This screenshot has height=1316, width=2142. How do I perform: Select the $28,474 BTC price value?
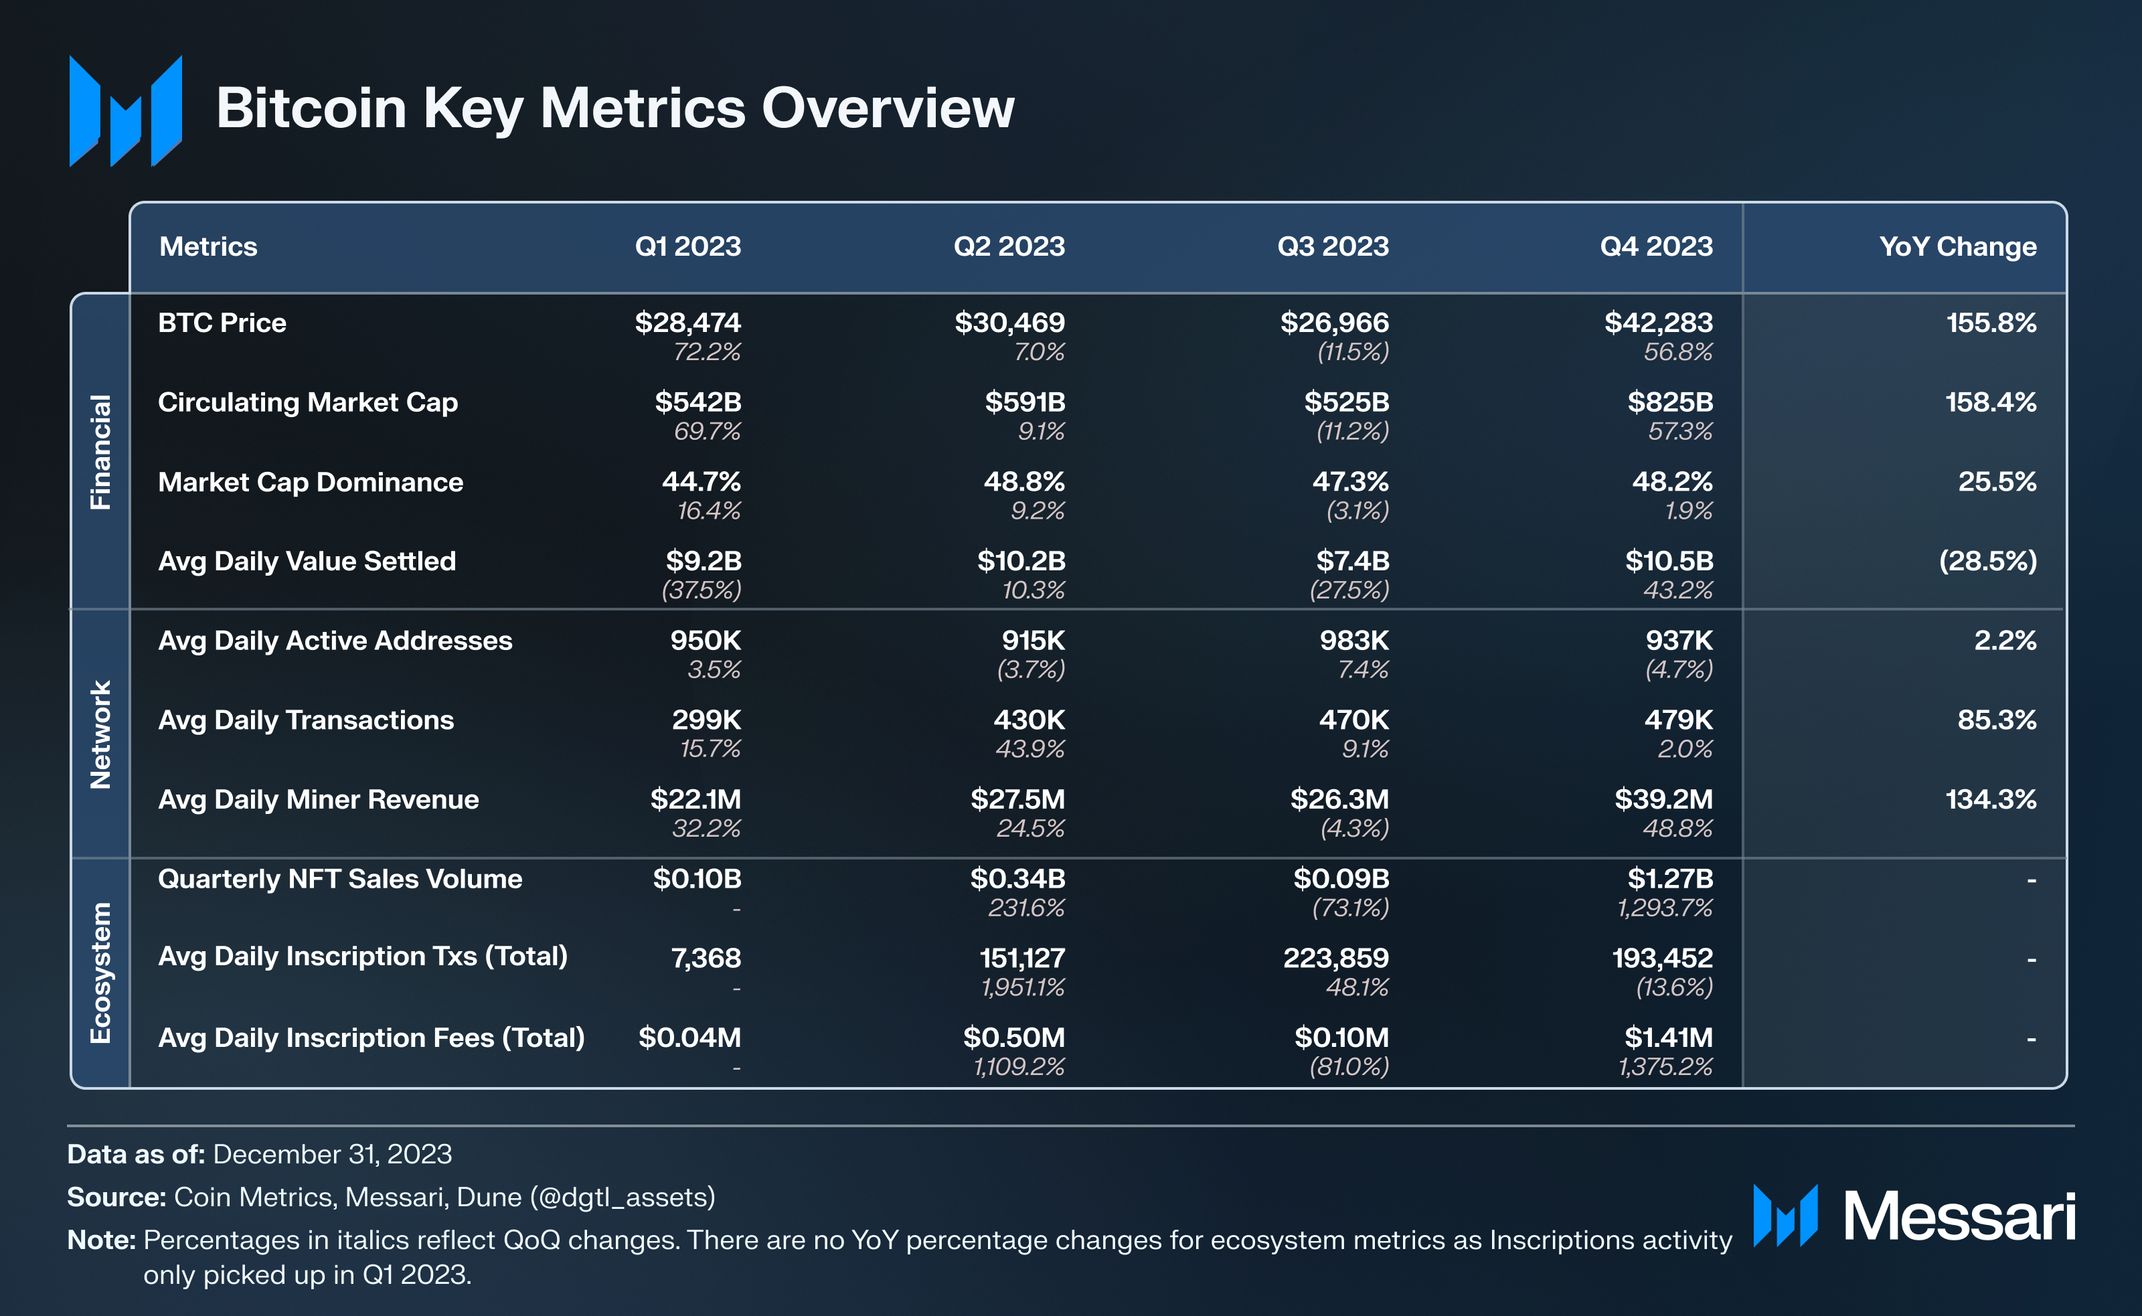click(688, 323)
